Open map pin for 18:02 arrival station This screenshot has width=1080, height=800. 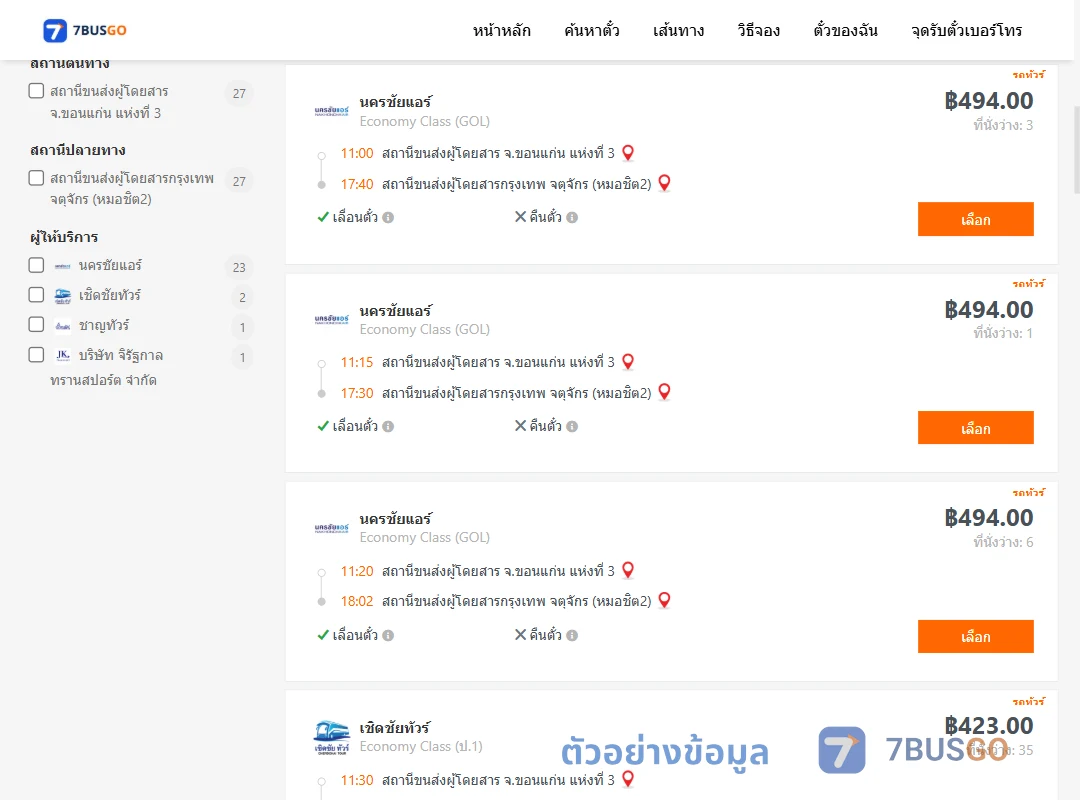click(664, 600)
